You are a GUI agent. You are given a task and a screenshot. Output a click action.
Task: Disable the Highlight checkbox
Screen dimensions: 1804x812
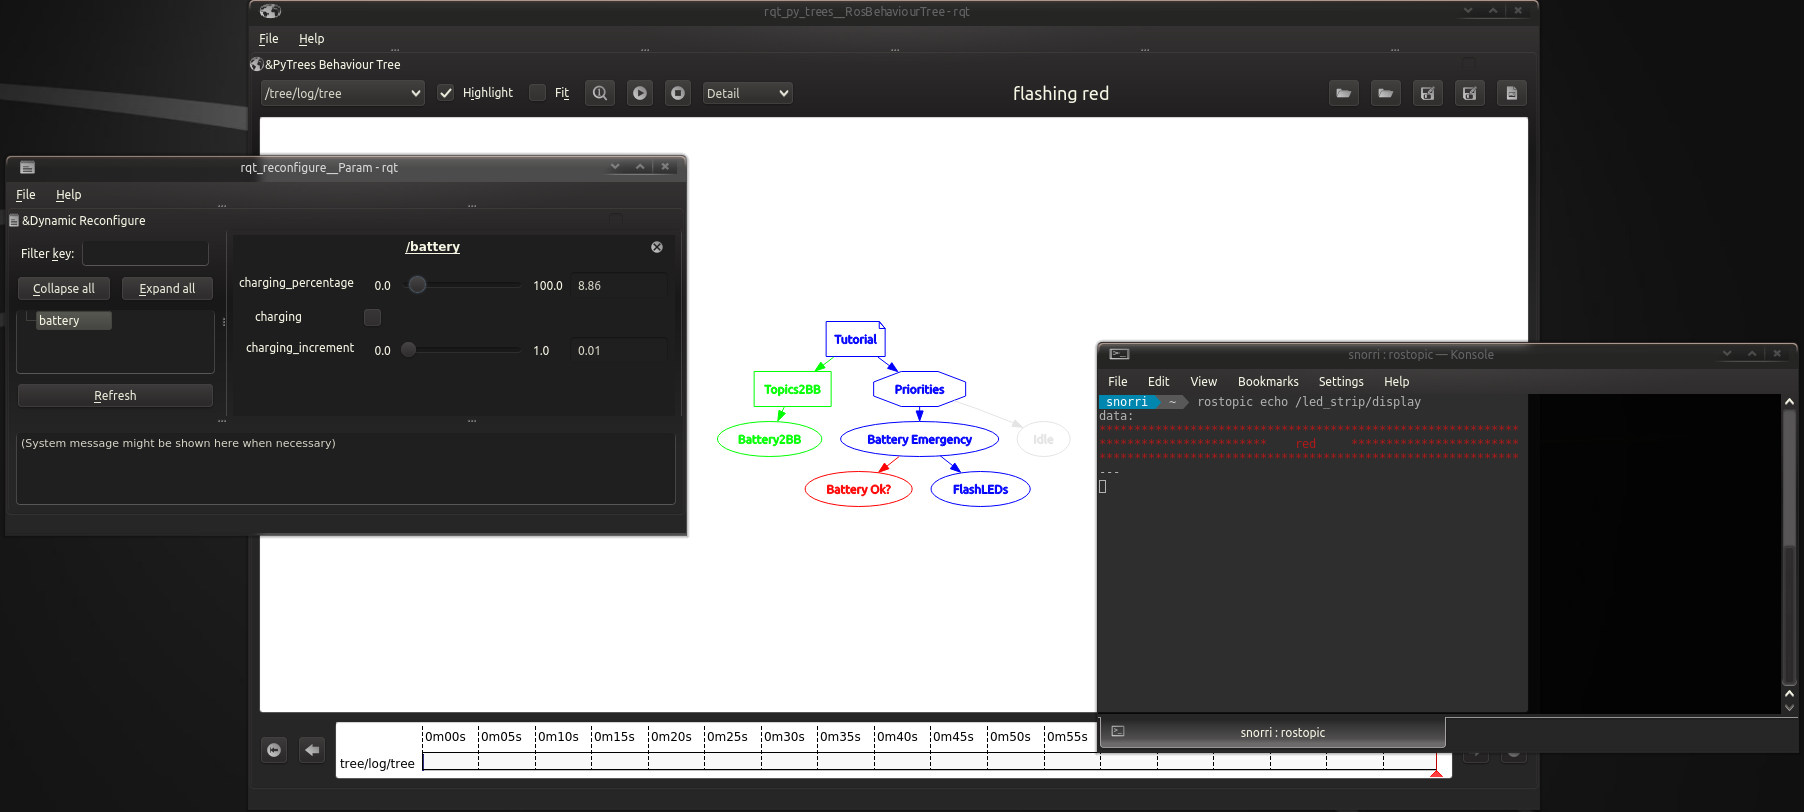(446, 93)
